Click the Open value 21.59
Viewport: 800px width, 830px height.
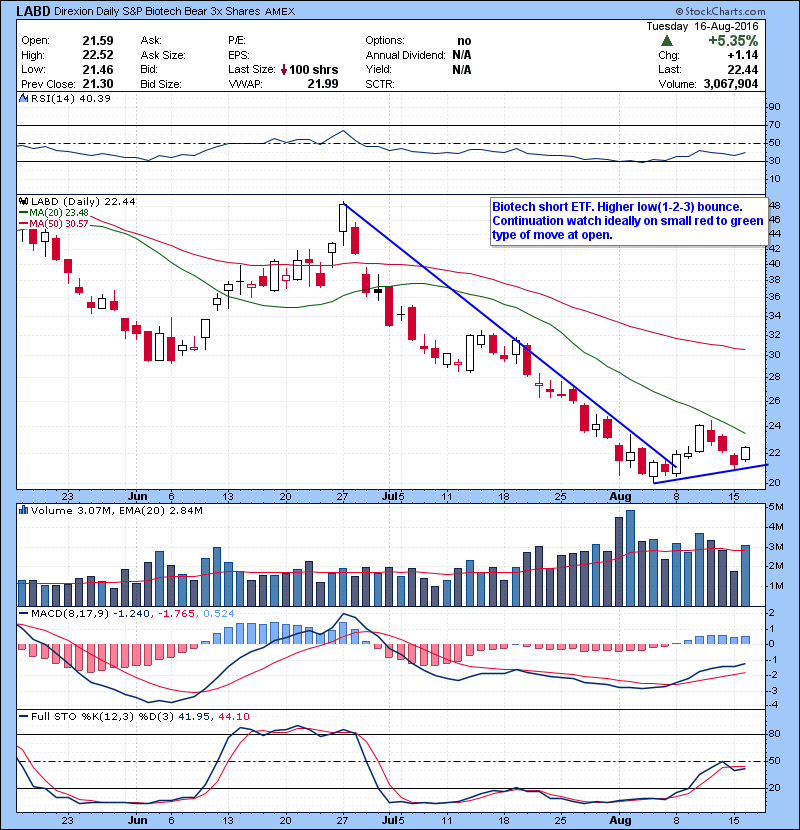(x=98, y=41)
